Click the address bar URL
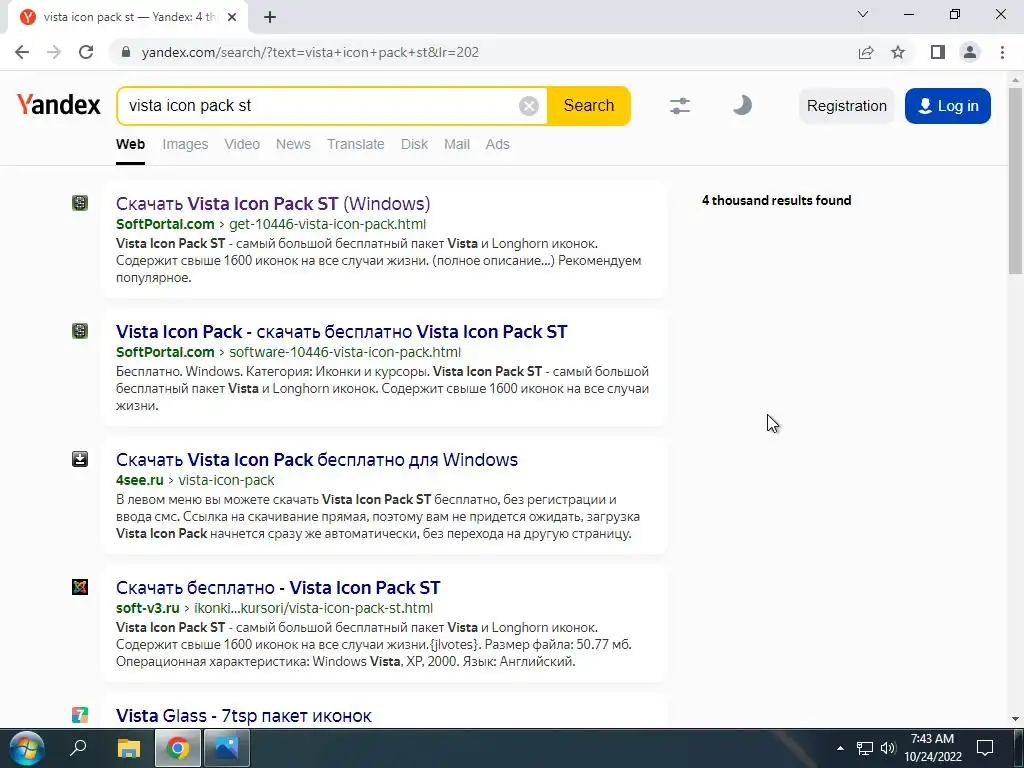The width and height of the screenshot is (1024, 768). click(310, 52)
